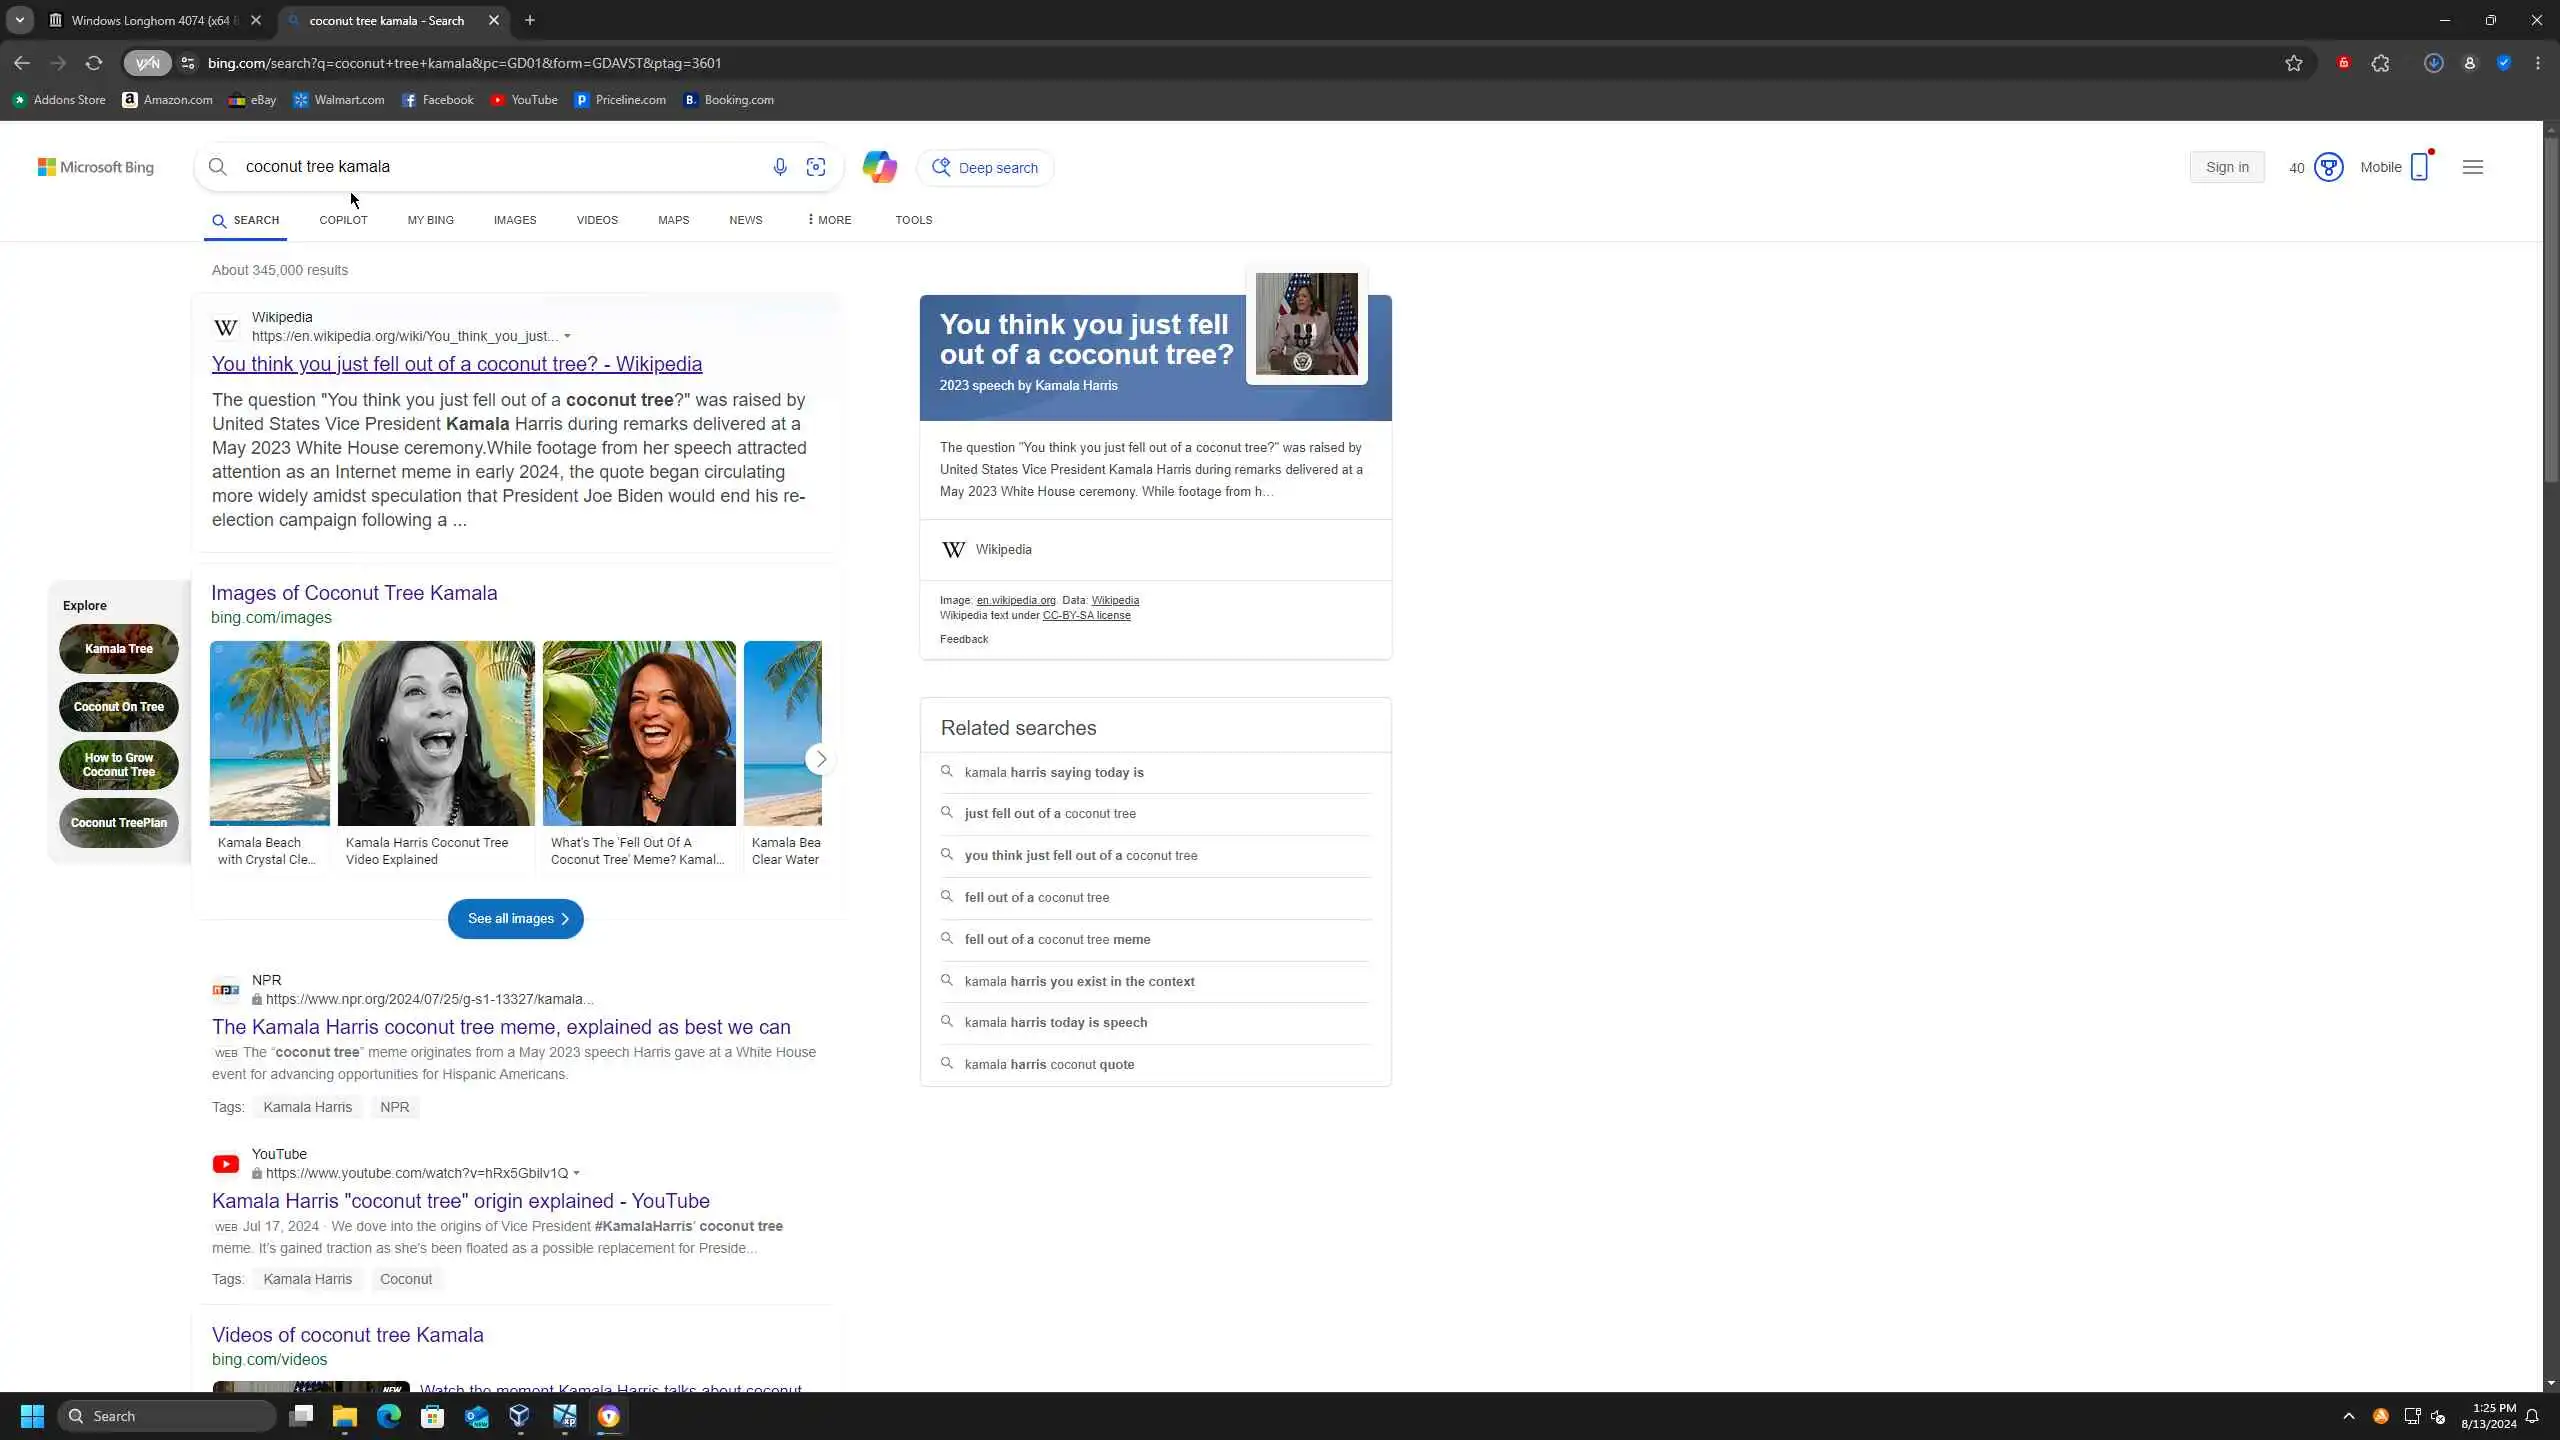The height and width of the screenshot is (1440, 2560).
Task: Open File Explorer from taskbar
Action: [x=344, y=1416]
